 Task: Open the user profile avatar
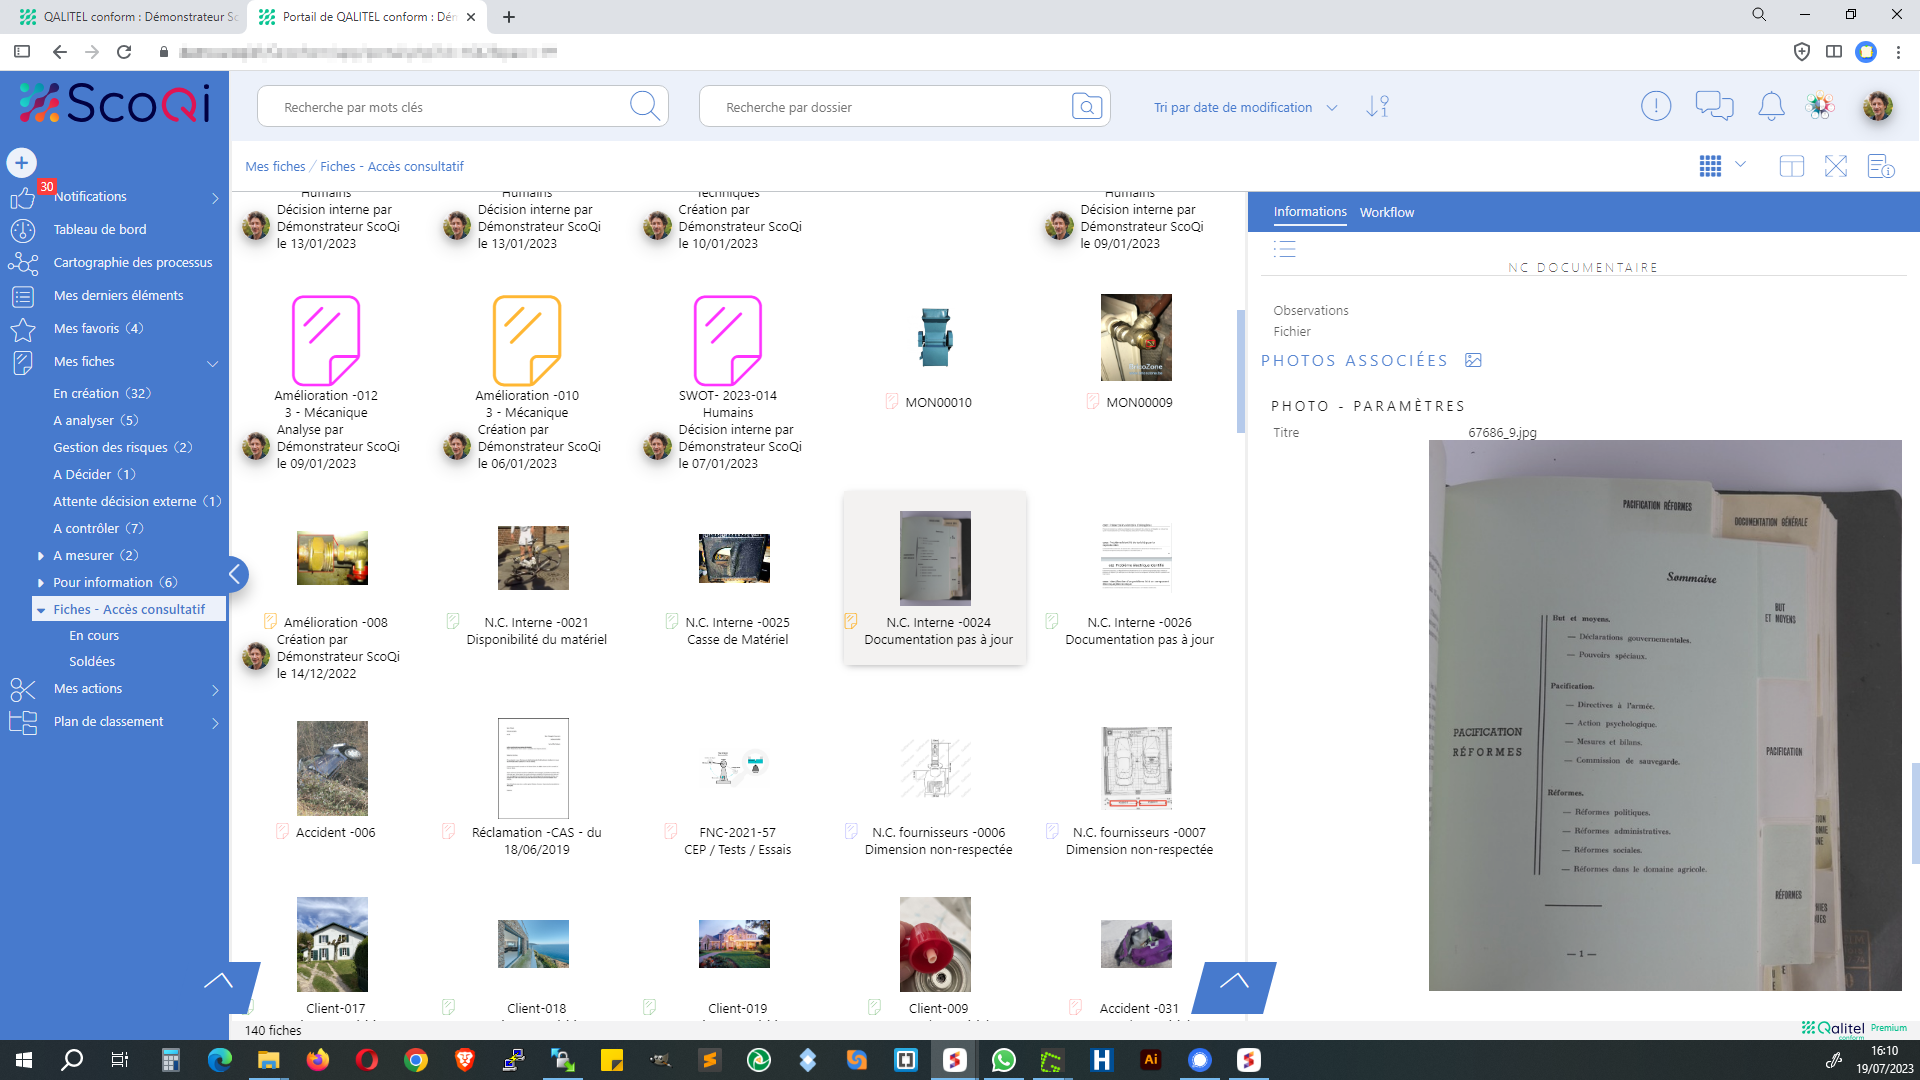point(1878,105)
